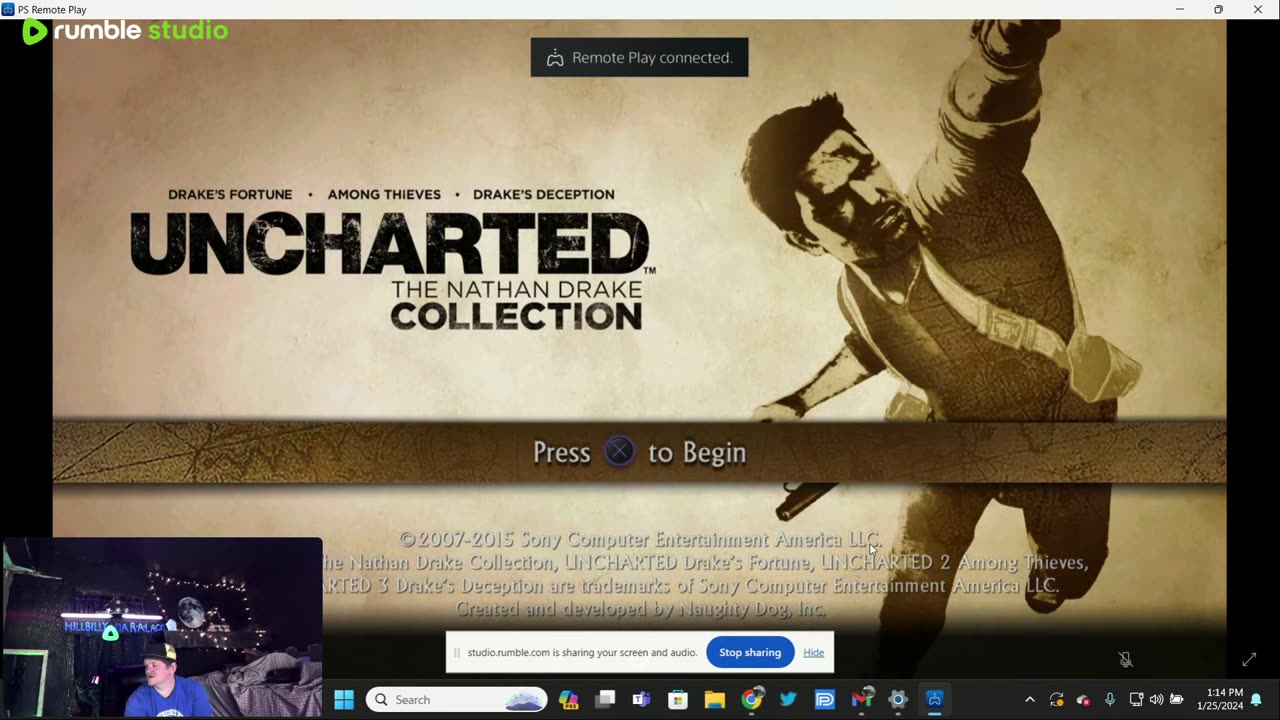The width and height of the screenshot is (1280, 720).
Task: Click the Remote Play connected notification
Action: (639, 58)
